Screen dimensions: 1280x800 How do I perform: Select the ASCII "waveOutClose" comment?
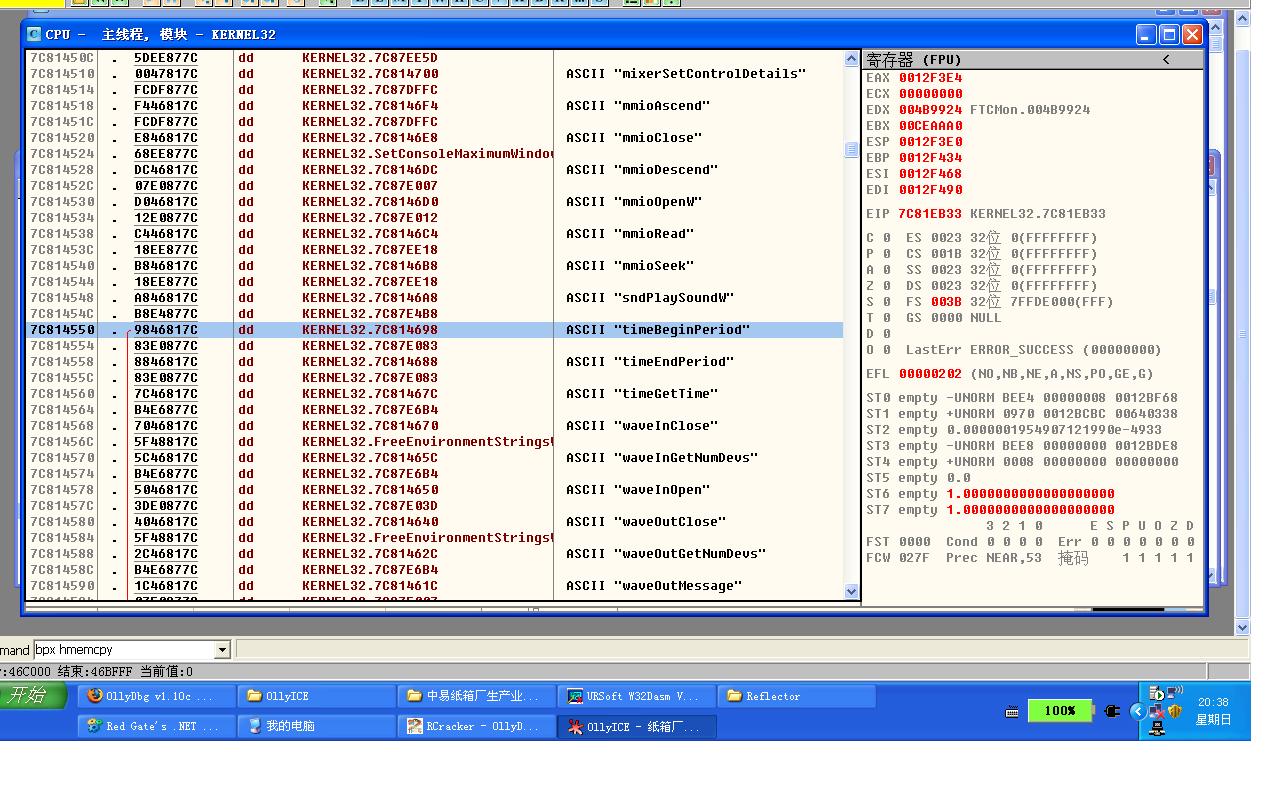coord(645,522)
